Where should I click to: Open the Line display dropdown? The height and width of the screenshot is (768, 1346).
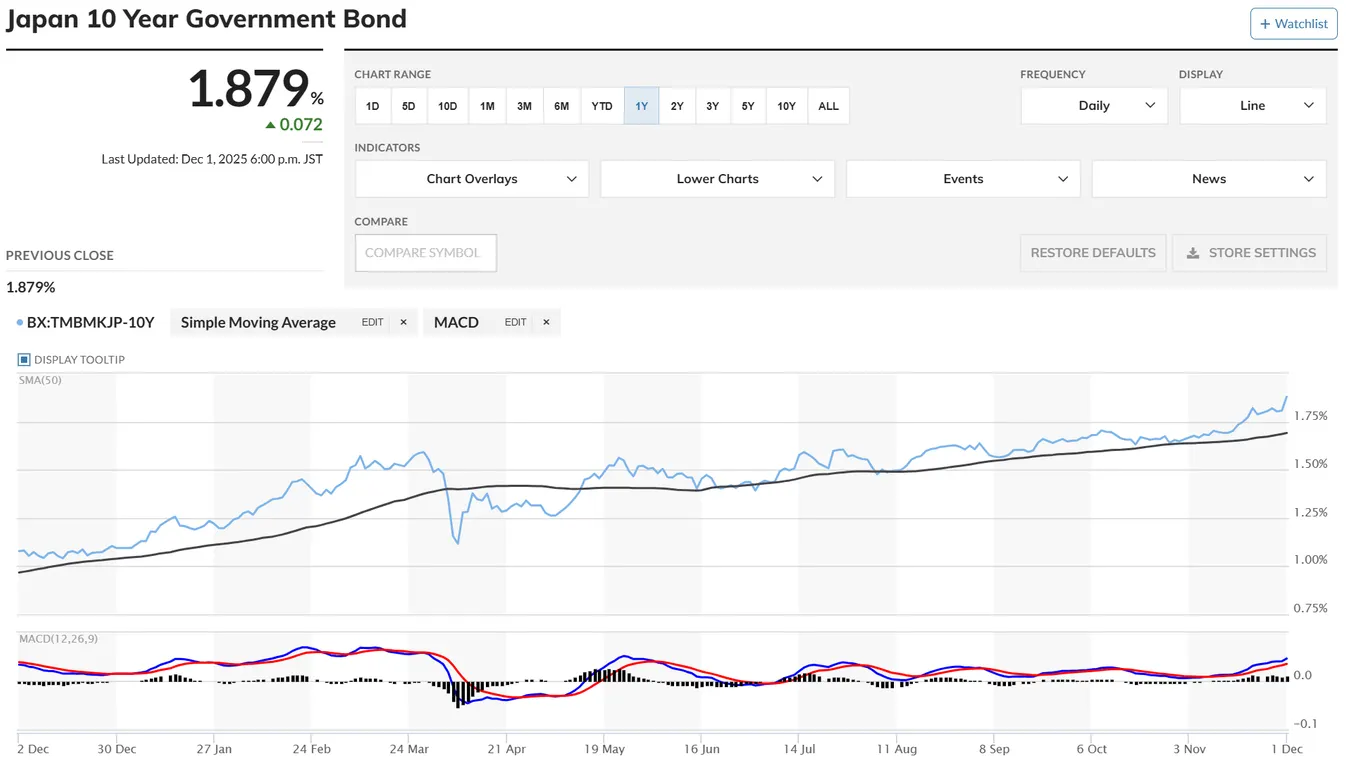pyautogui.click(x=1253, y=106)
